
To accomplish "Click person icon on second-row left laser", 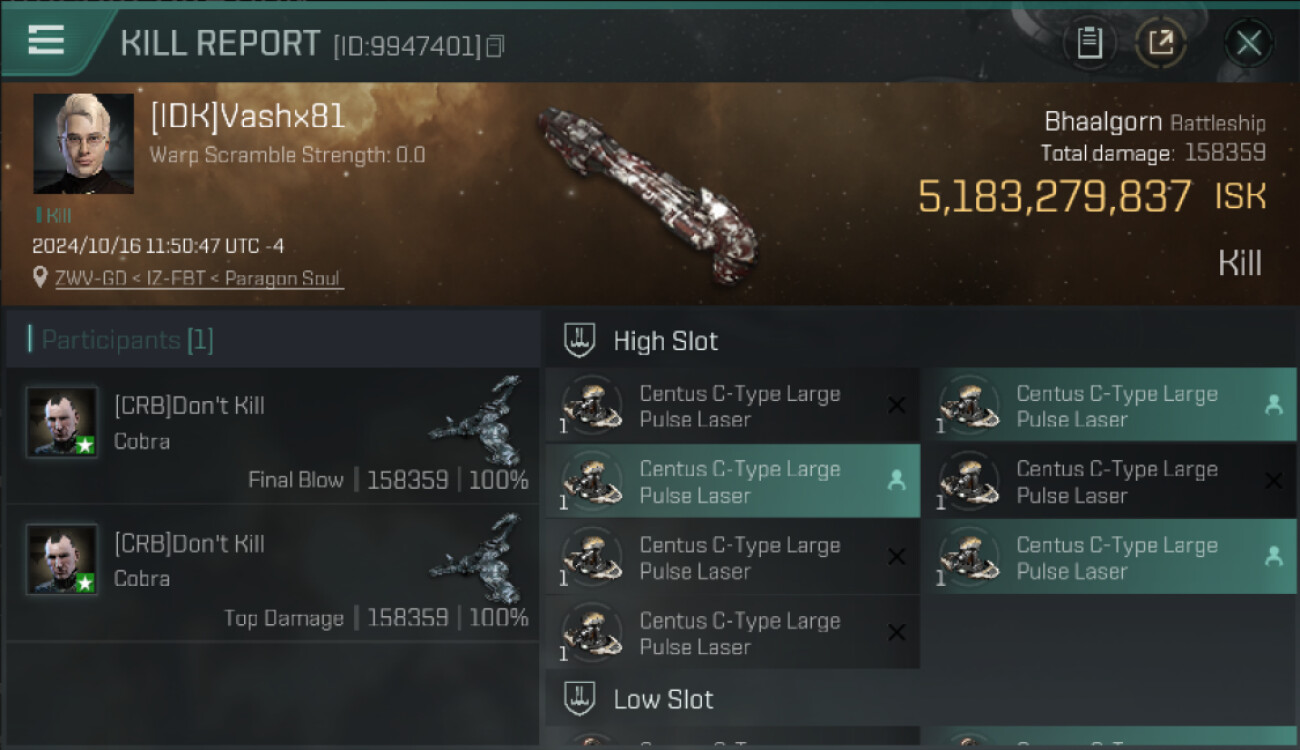I will (896, 481).
